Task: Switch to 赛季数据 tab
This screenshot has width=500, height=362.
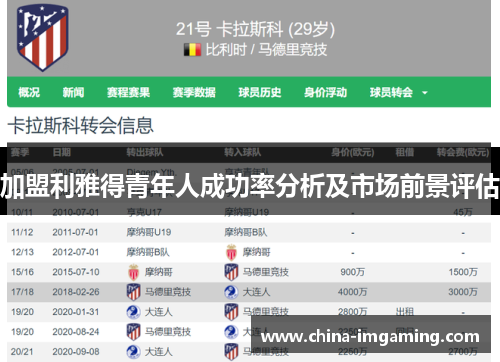Action: click(x=194, y=92)
